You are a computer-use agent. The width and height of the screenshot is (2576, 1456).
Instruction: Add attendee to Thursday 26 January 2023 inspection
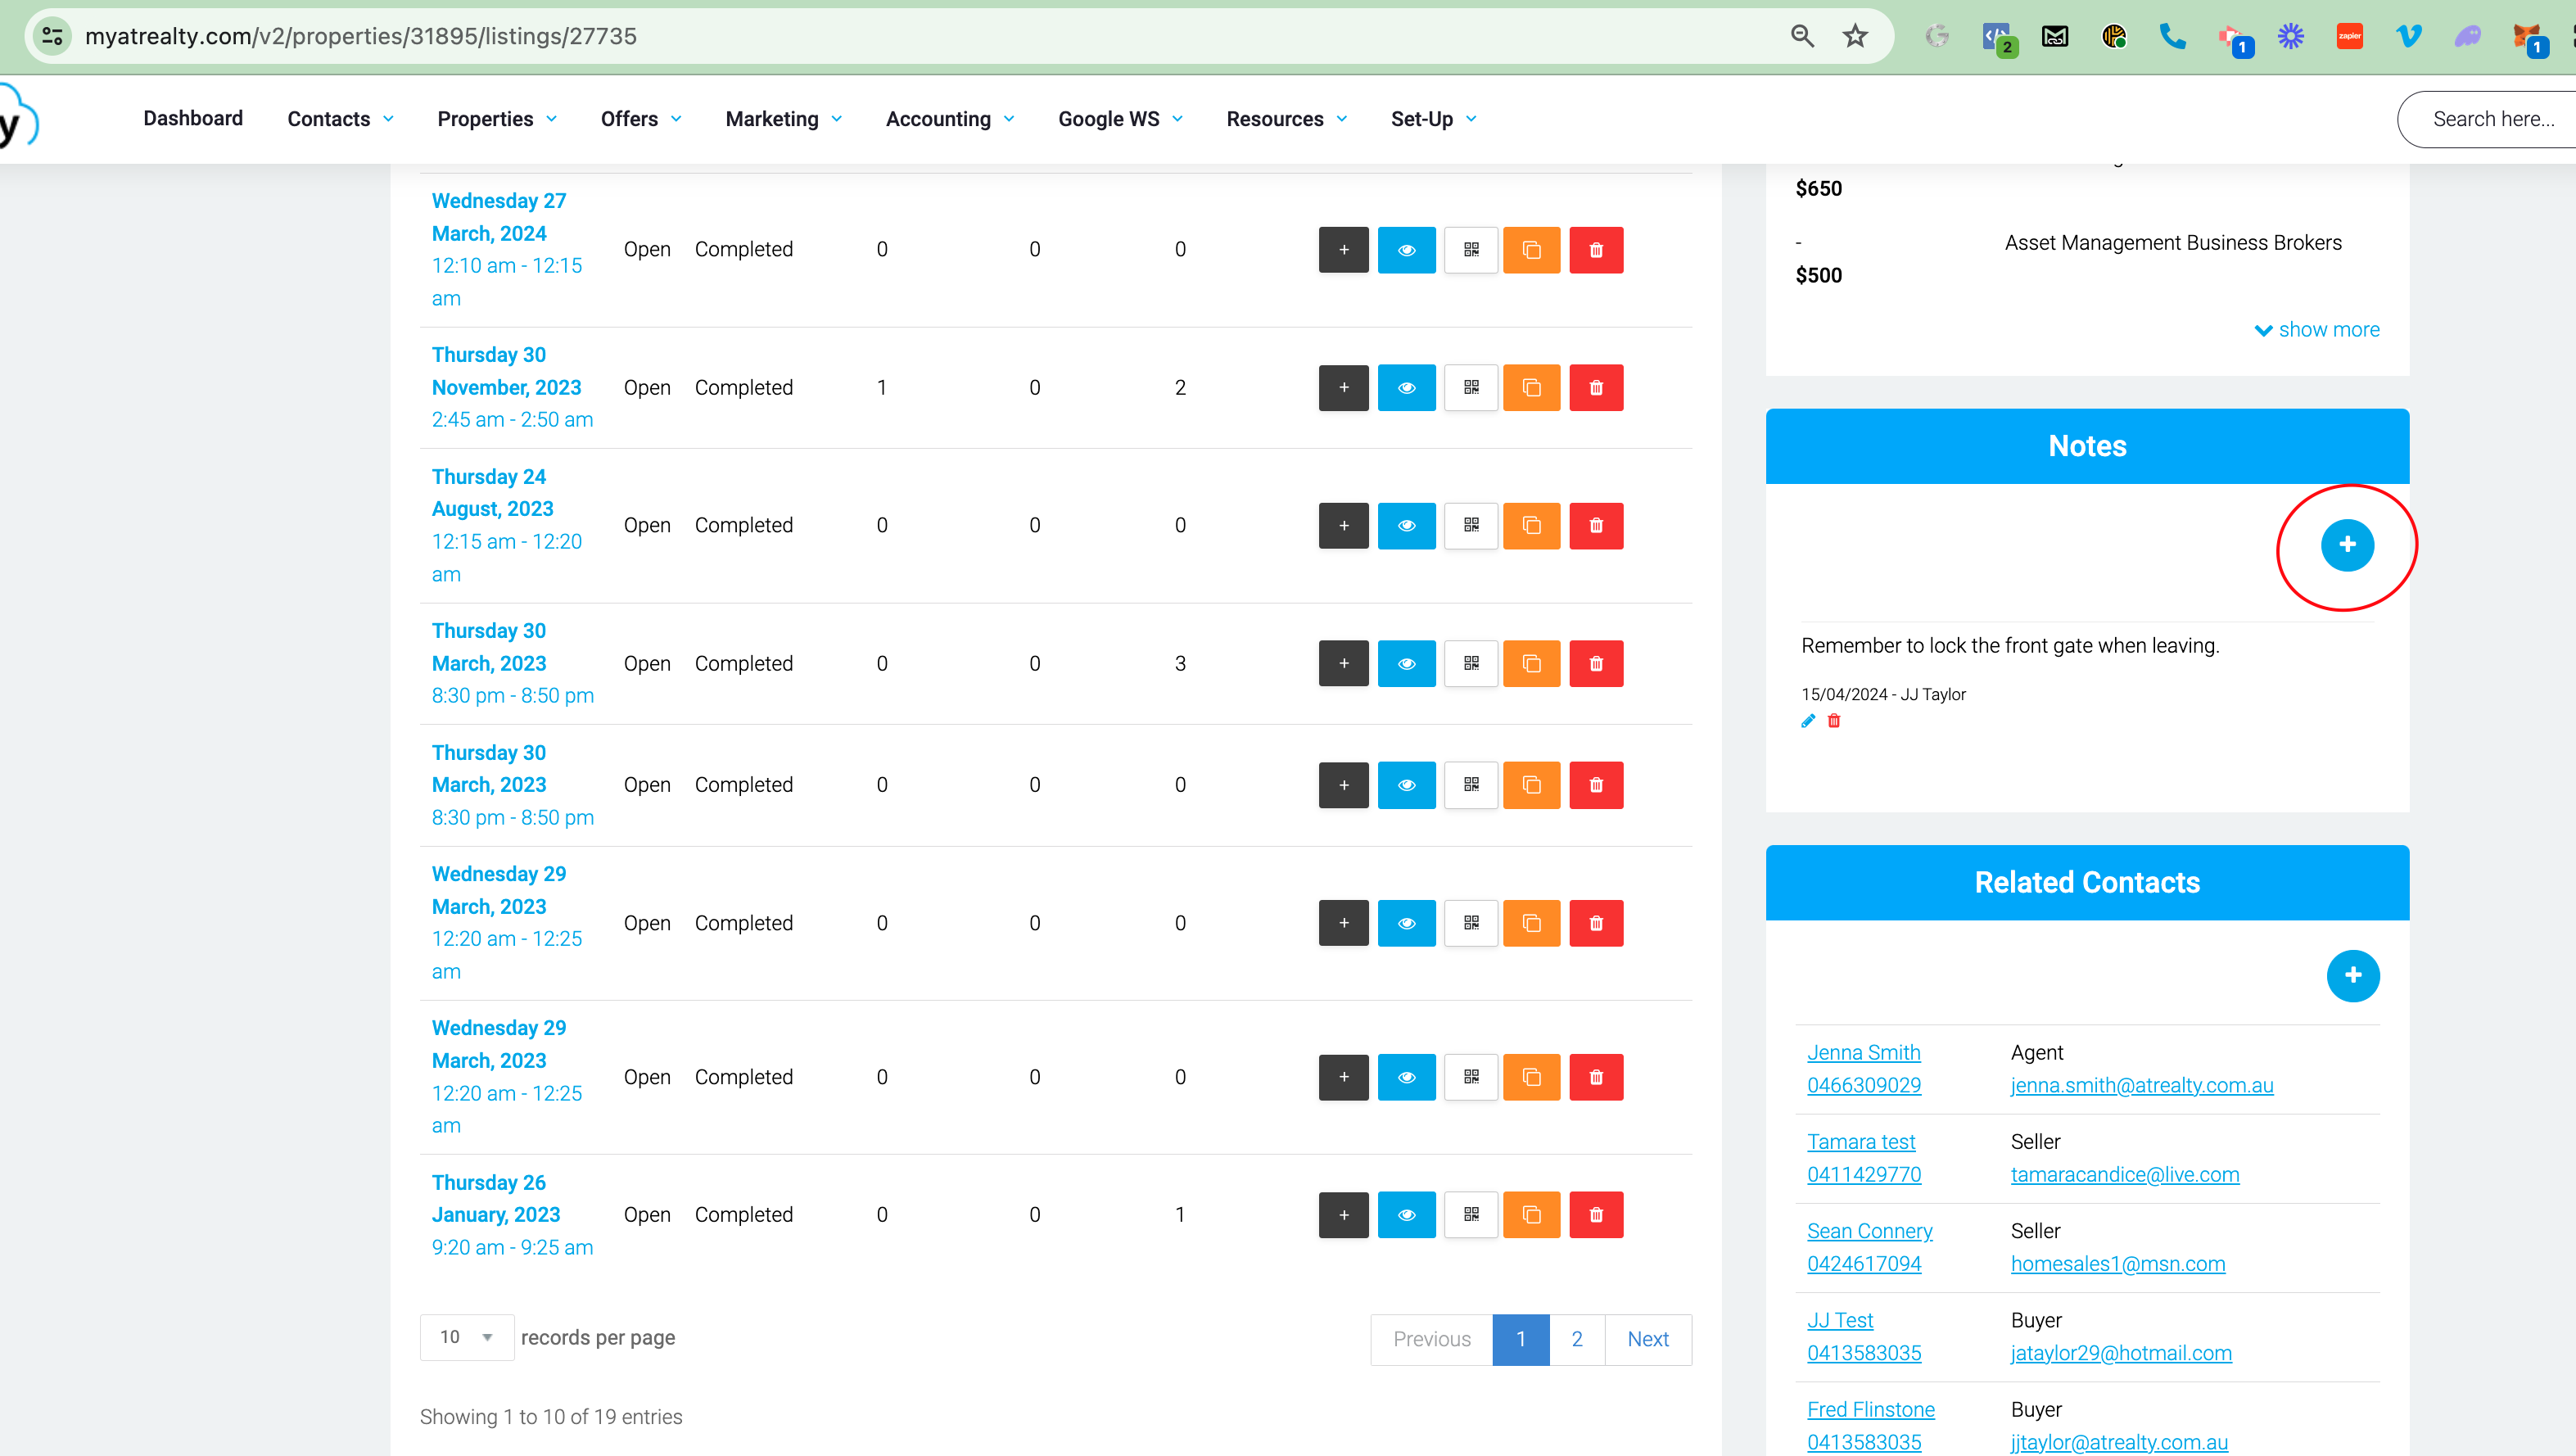click(1343, 1215)
